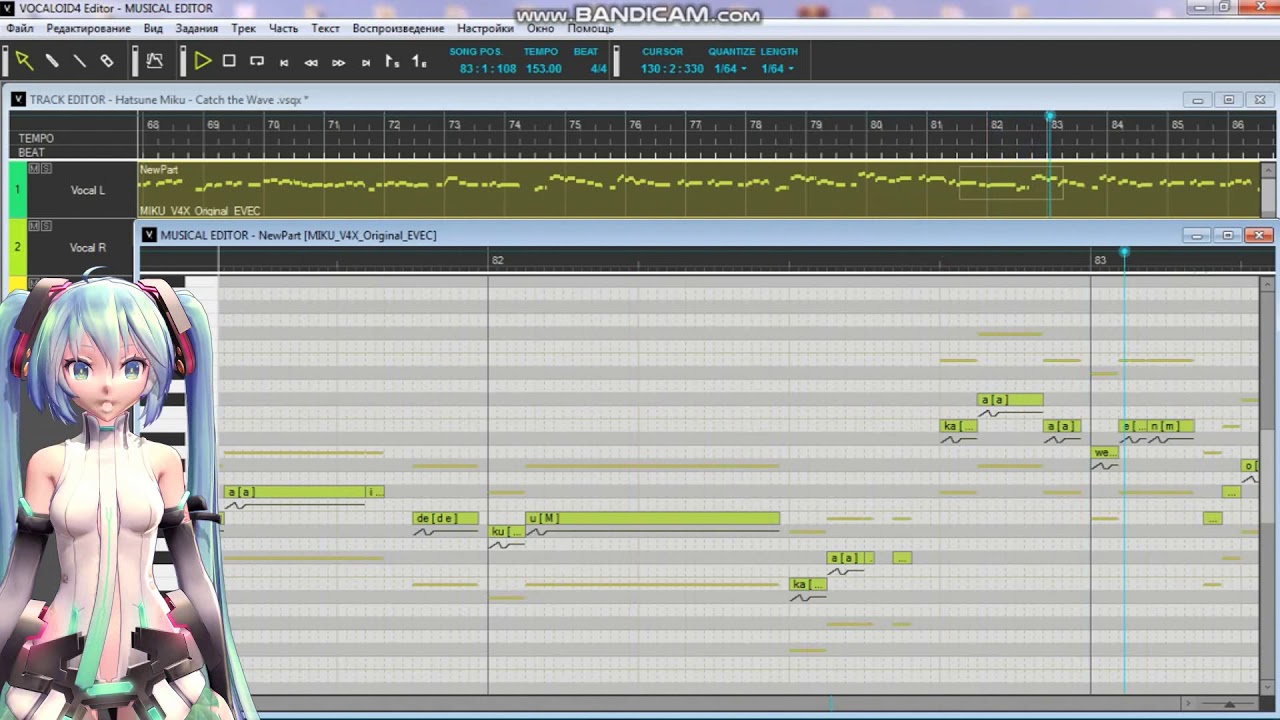The height and width of the screenshot is (720, 1280).
Task: Select the Arrow pointer tool
Action: tap(24, 61)
